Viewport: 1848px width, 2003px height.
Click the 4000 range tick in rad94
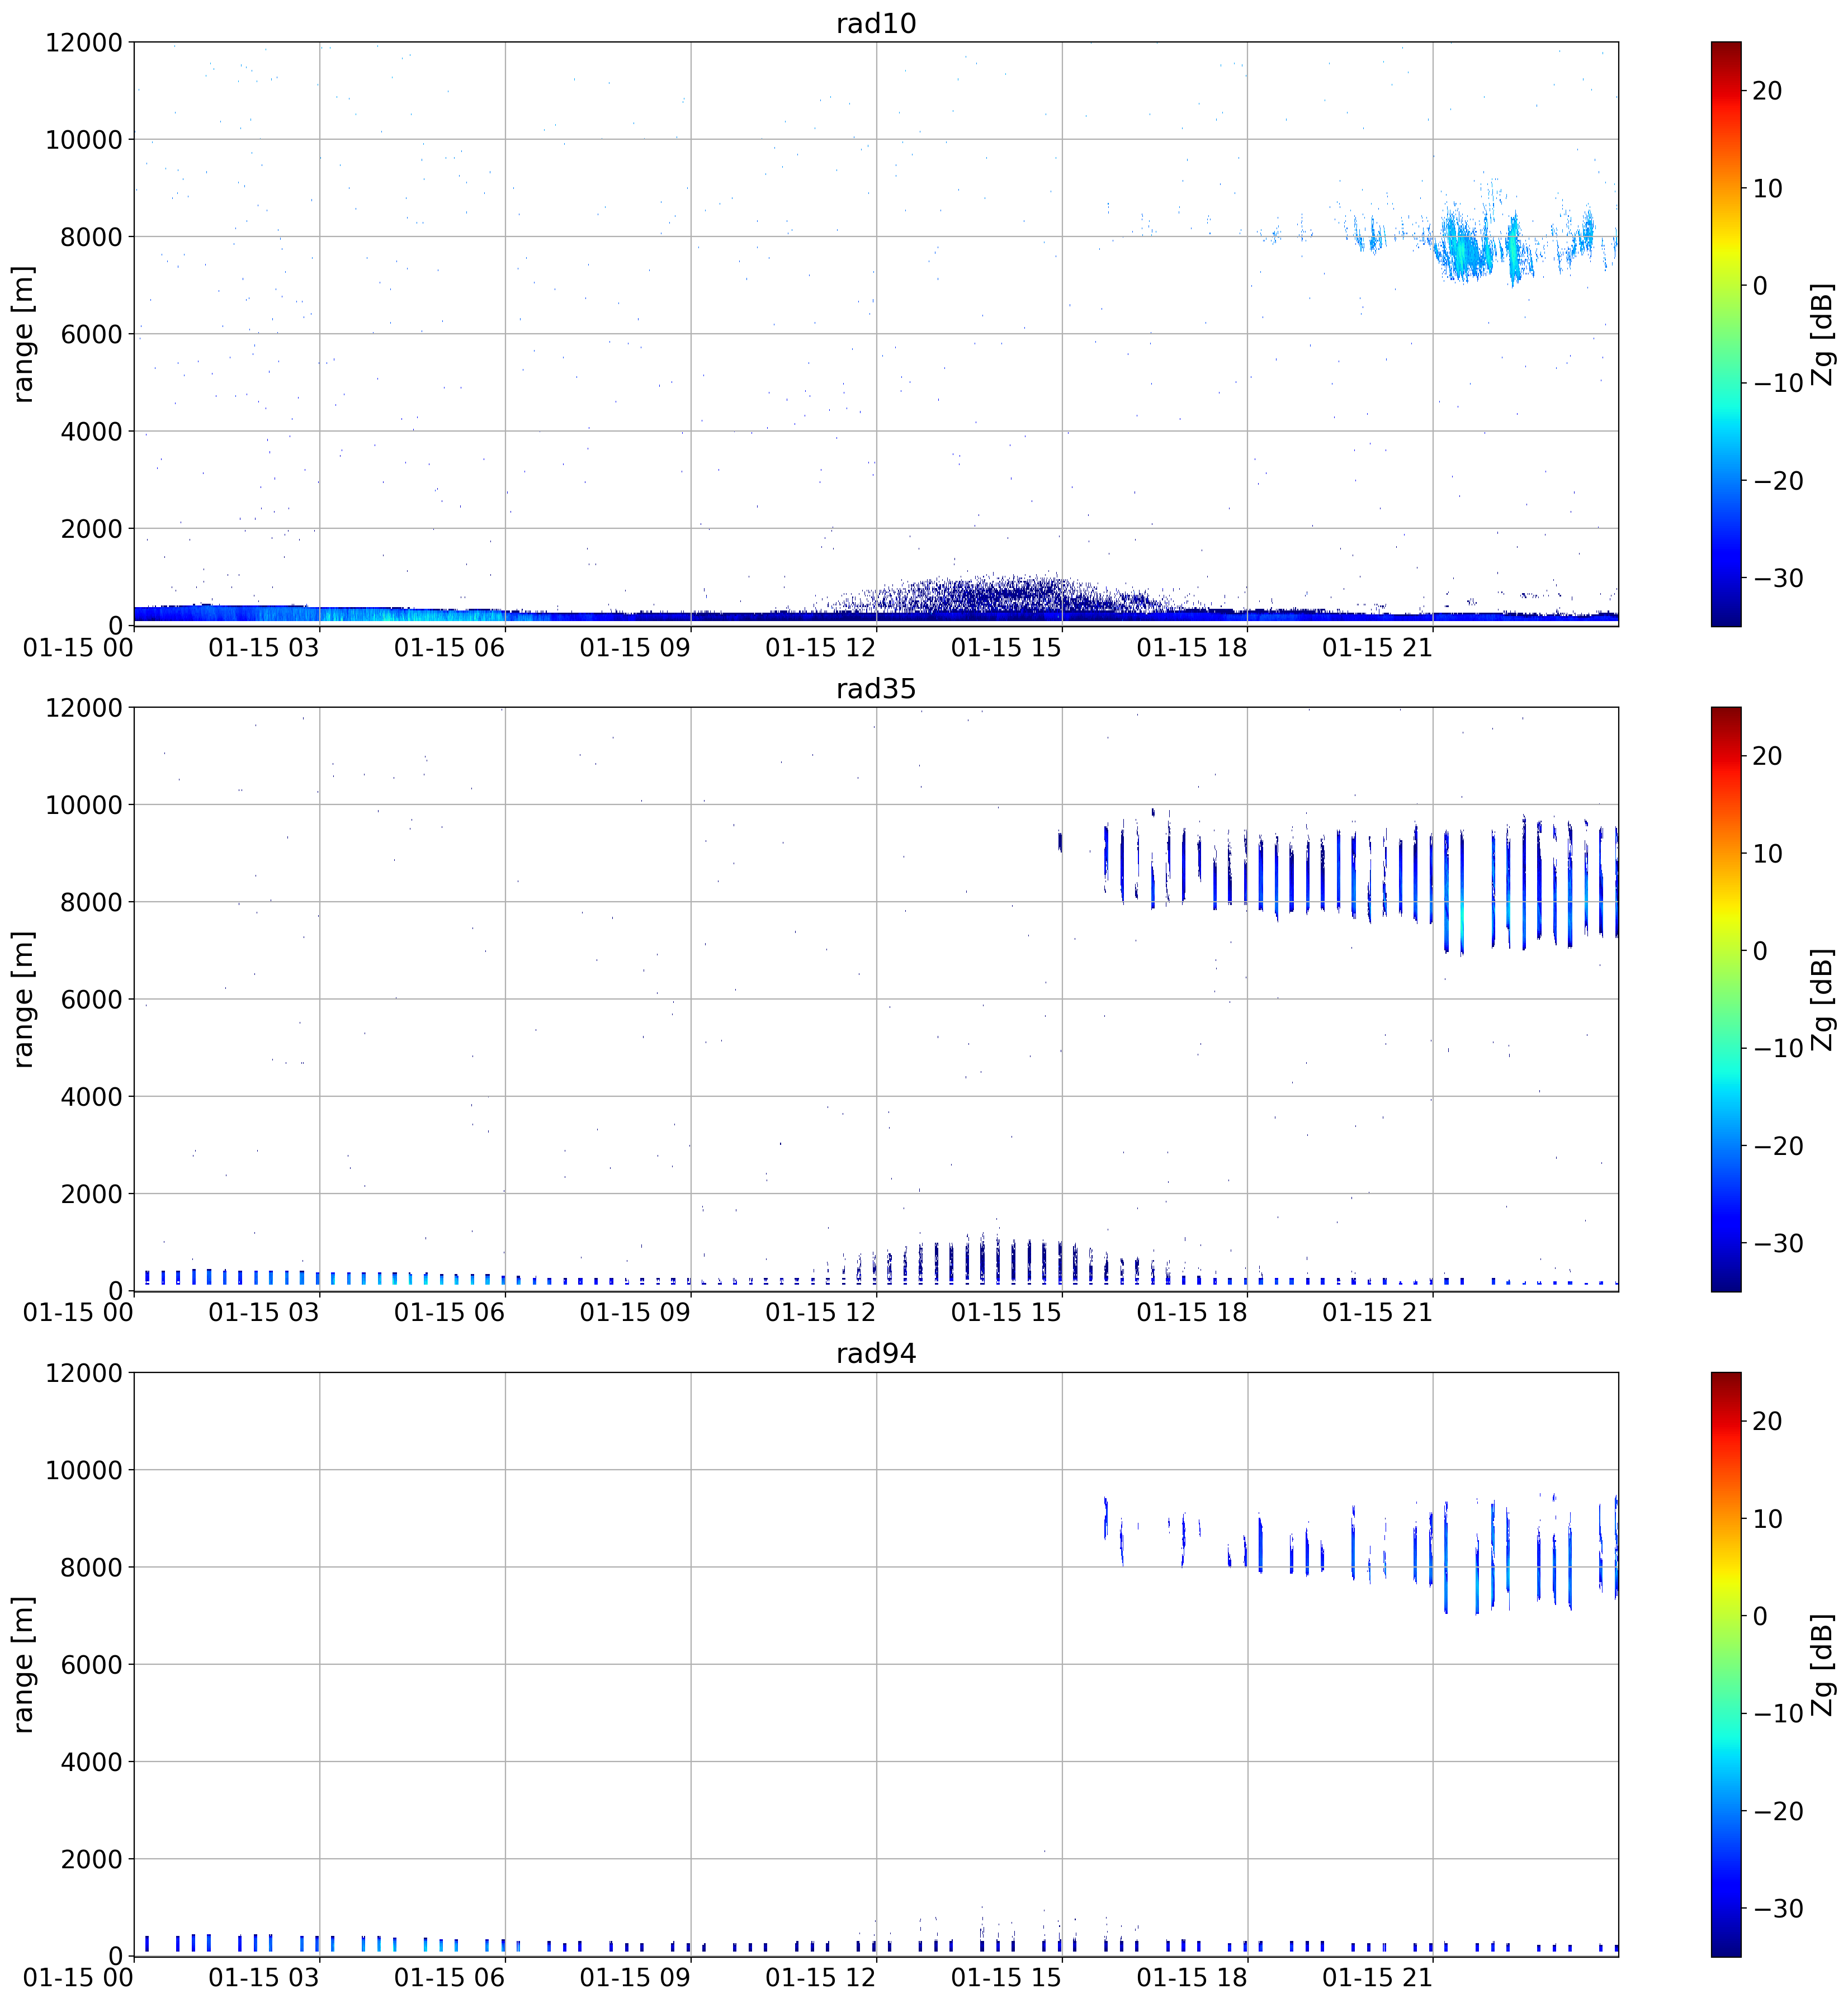(91, 1762)
